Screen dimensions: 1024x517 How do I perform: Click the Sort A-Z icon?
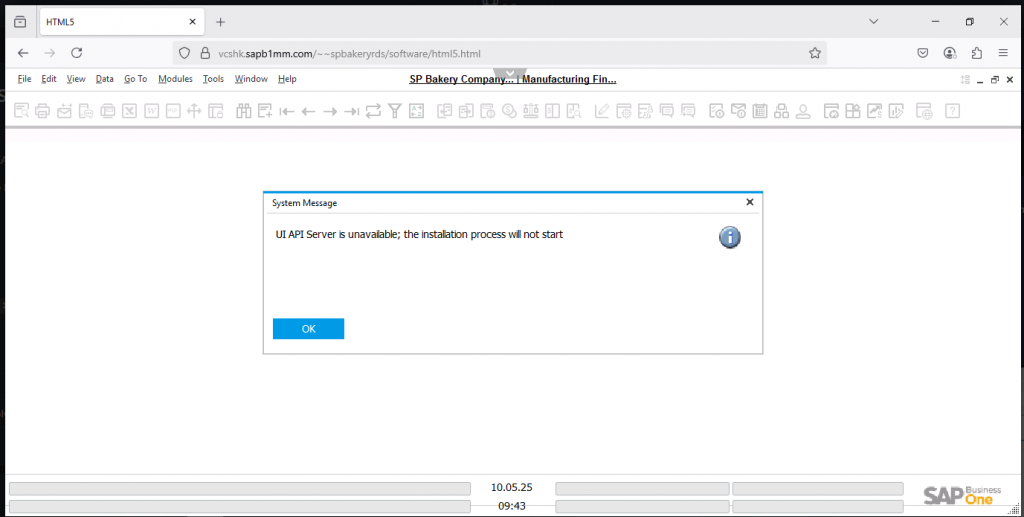point(417,112)
